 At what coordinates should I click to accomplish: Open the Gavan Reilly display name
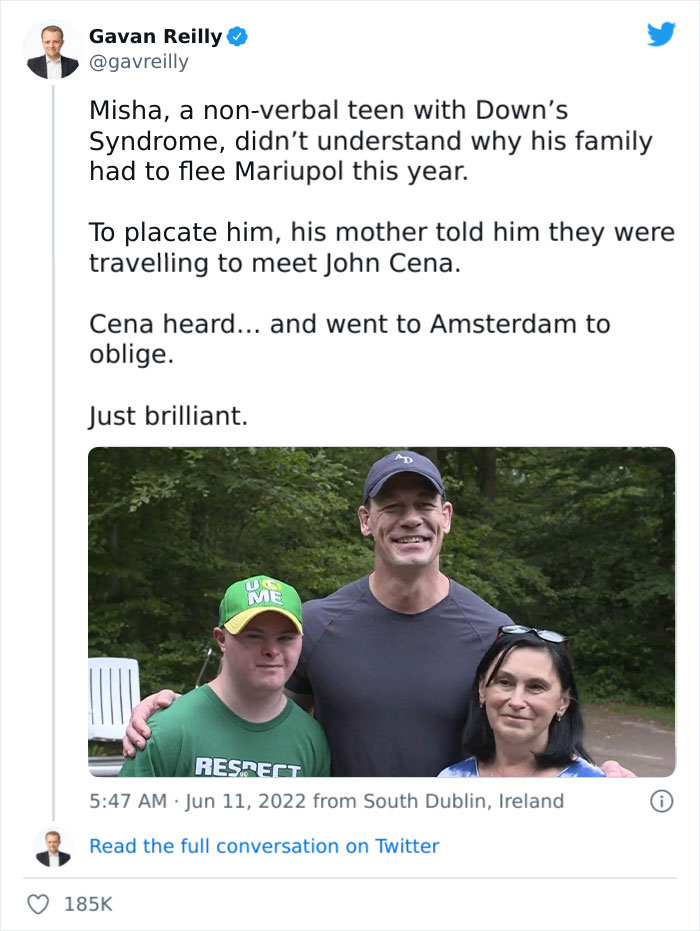(155, 37)
